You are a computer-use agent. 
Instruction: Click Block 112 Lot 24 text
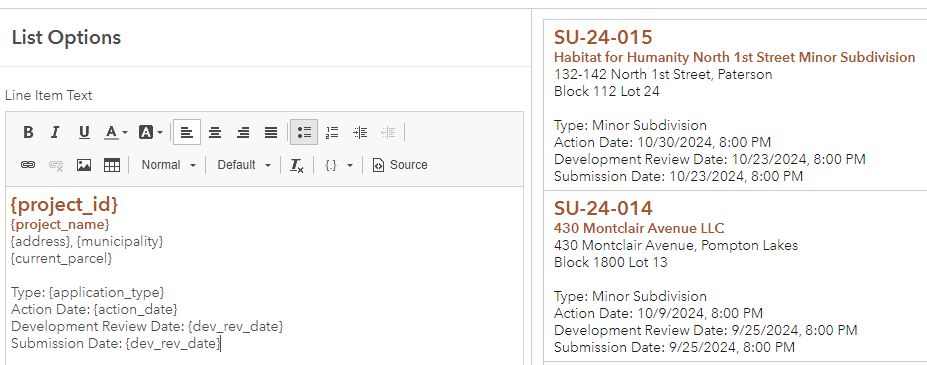click(607, 91)
